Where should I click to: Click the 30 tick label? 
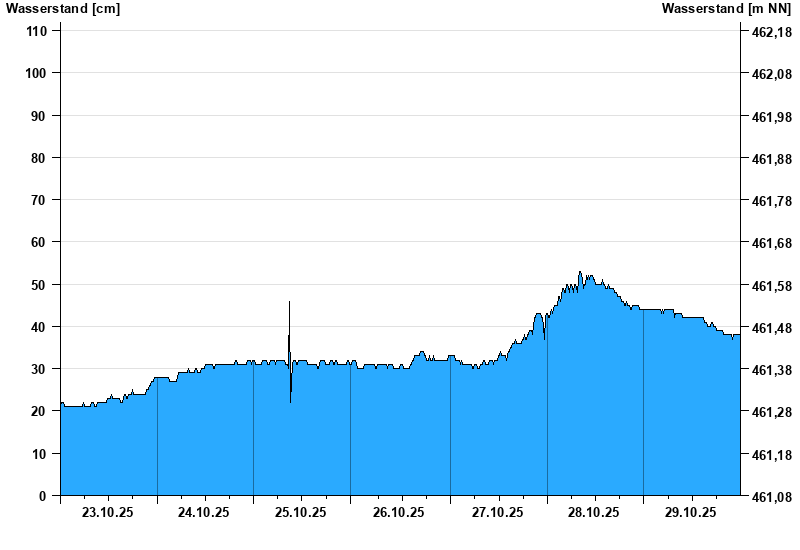[x=39, y=369]
